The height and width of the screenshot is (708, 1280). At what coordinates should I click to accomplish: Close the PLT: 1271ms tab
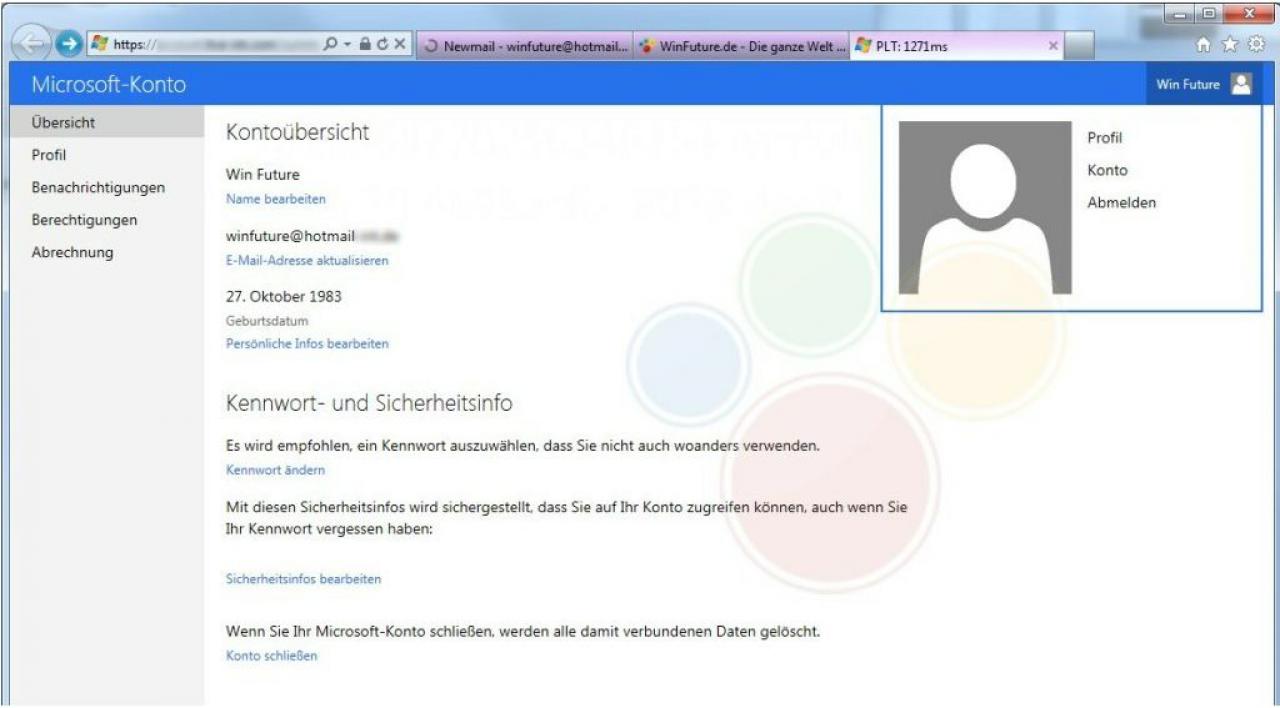tap(1053, 46)
